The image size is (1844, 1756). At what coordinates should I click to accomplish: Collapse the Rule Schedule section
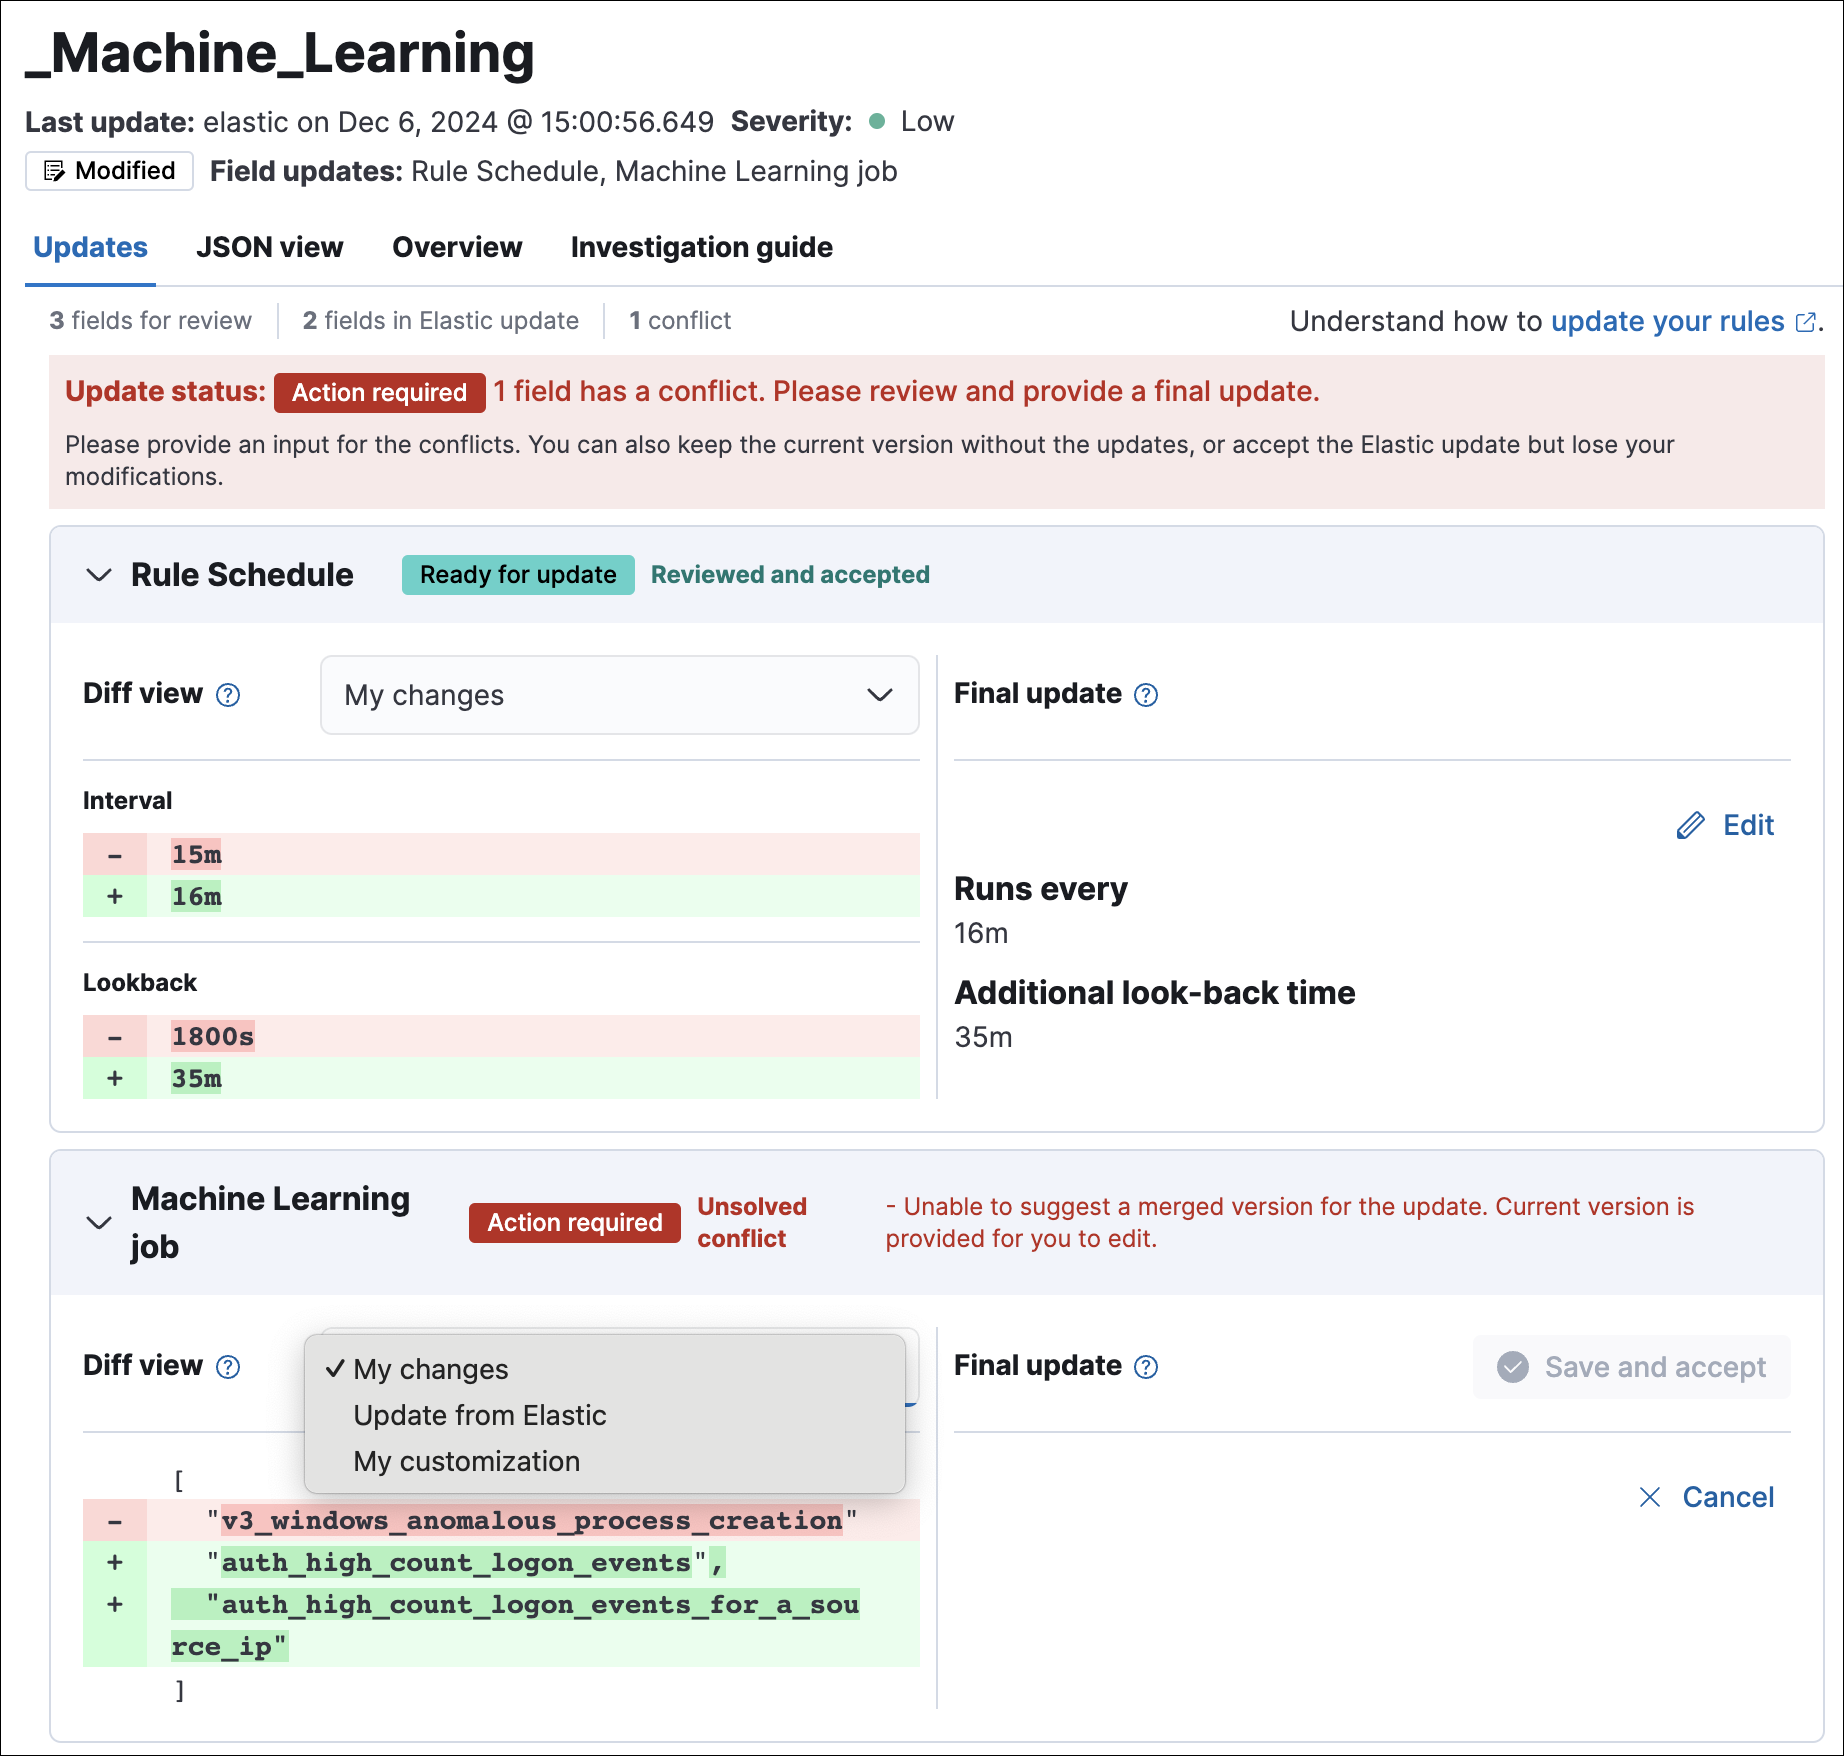coord(99,575)
